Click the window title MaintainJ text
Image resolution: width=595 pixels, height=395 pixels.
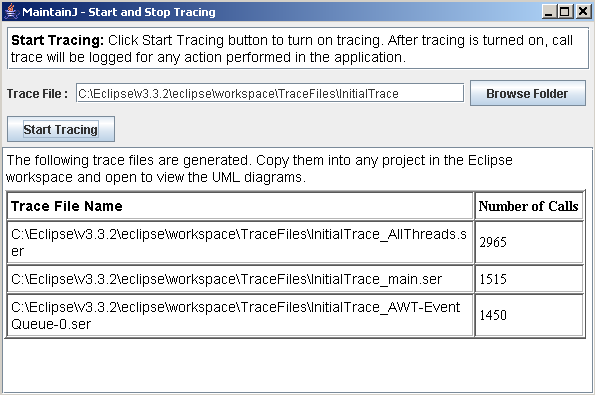[x=119, y=12]
